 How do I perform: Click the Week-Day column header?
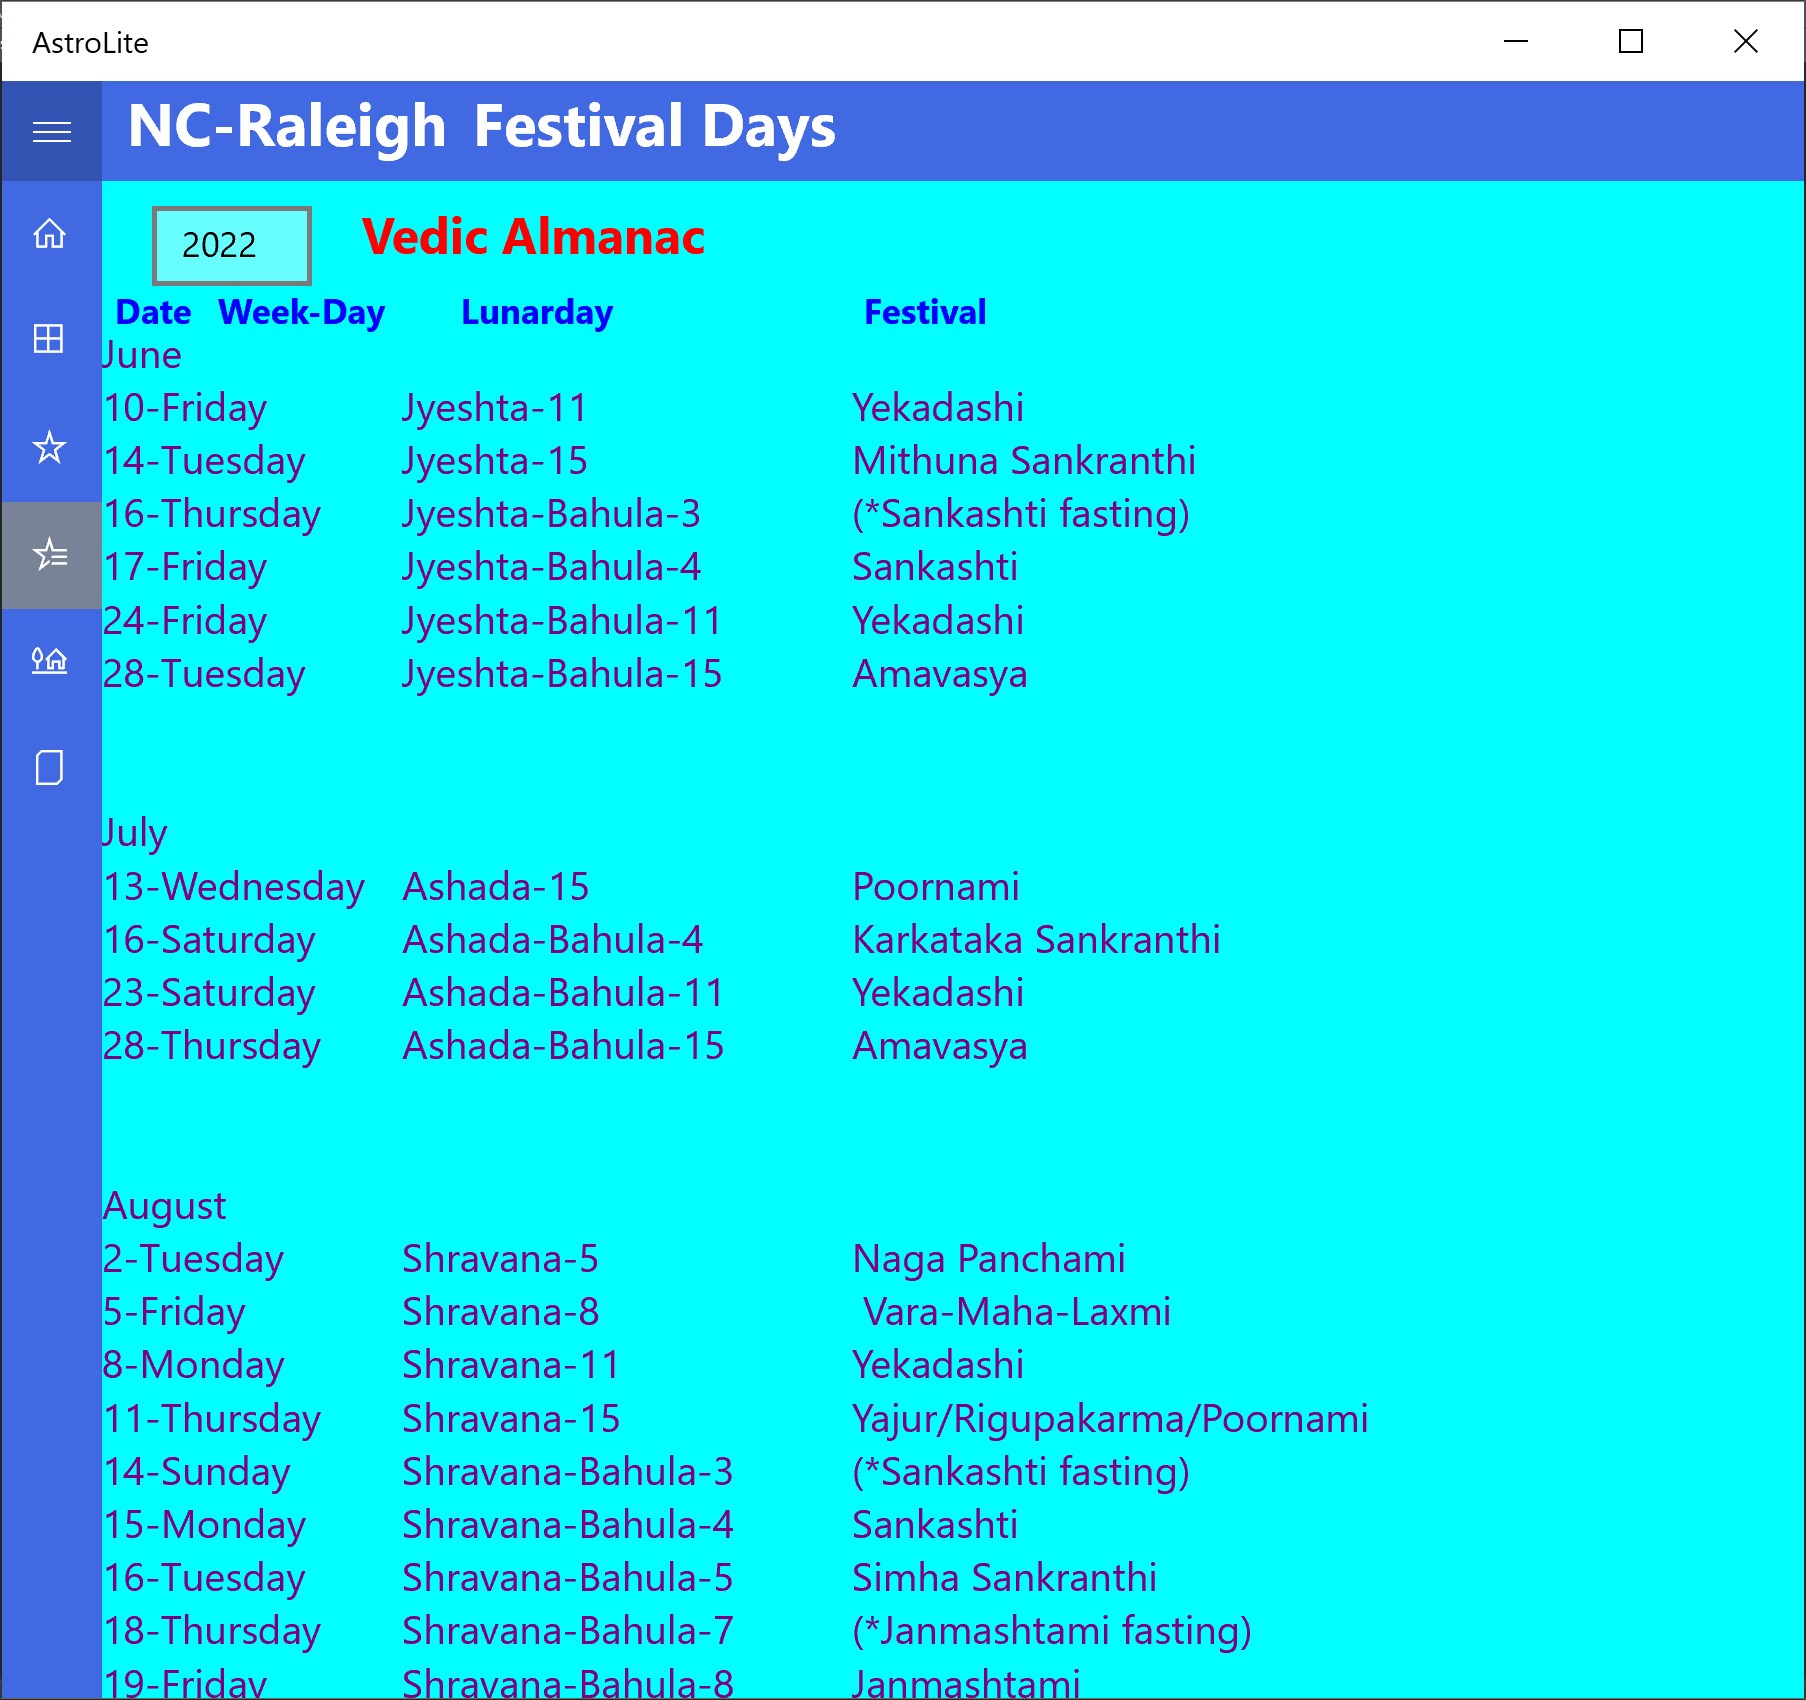coord(301,312)
